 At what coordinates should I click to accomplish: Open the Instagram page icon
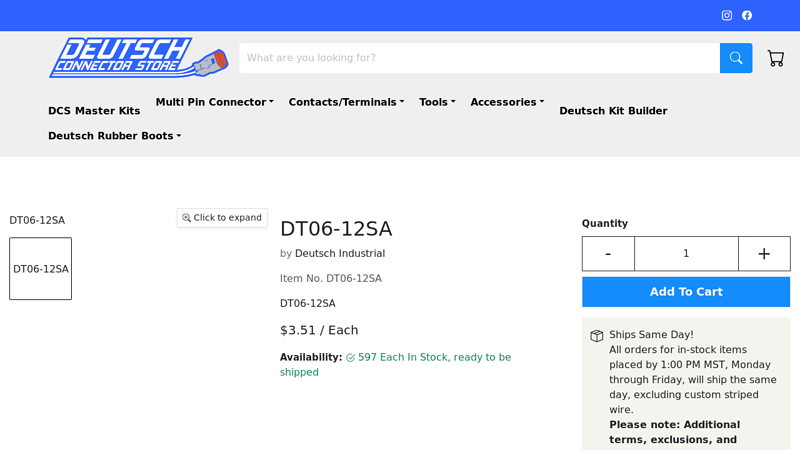[727, 16]
